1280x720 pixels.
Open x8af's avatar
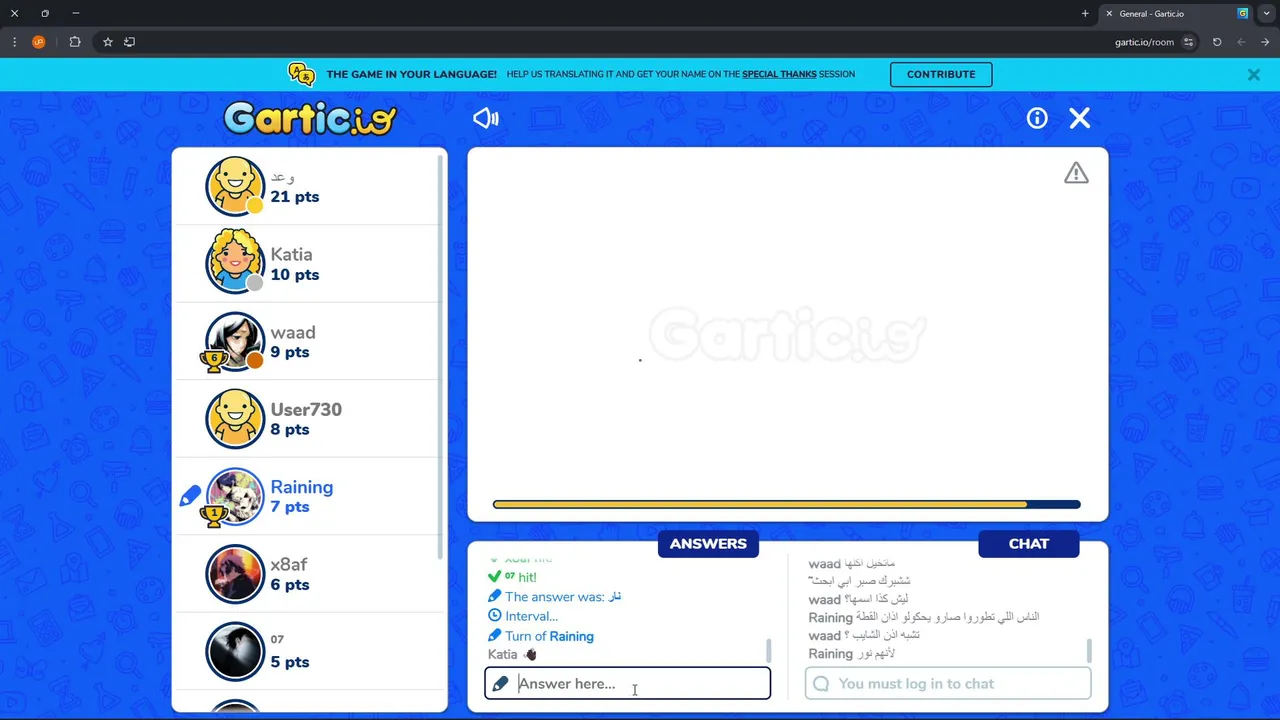235,574
